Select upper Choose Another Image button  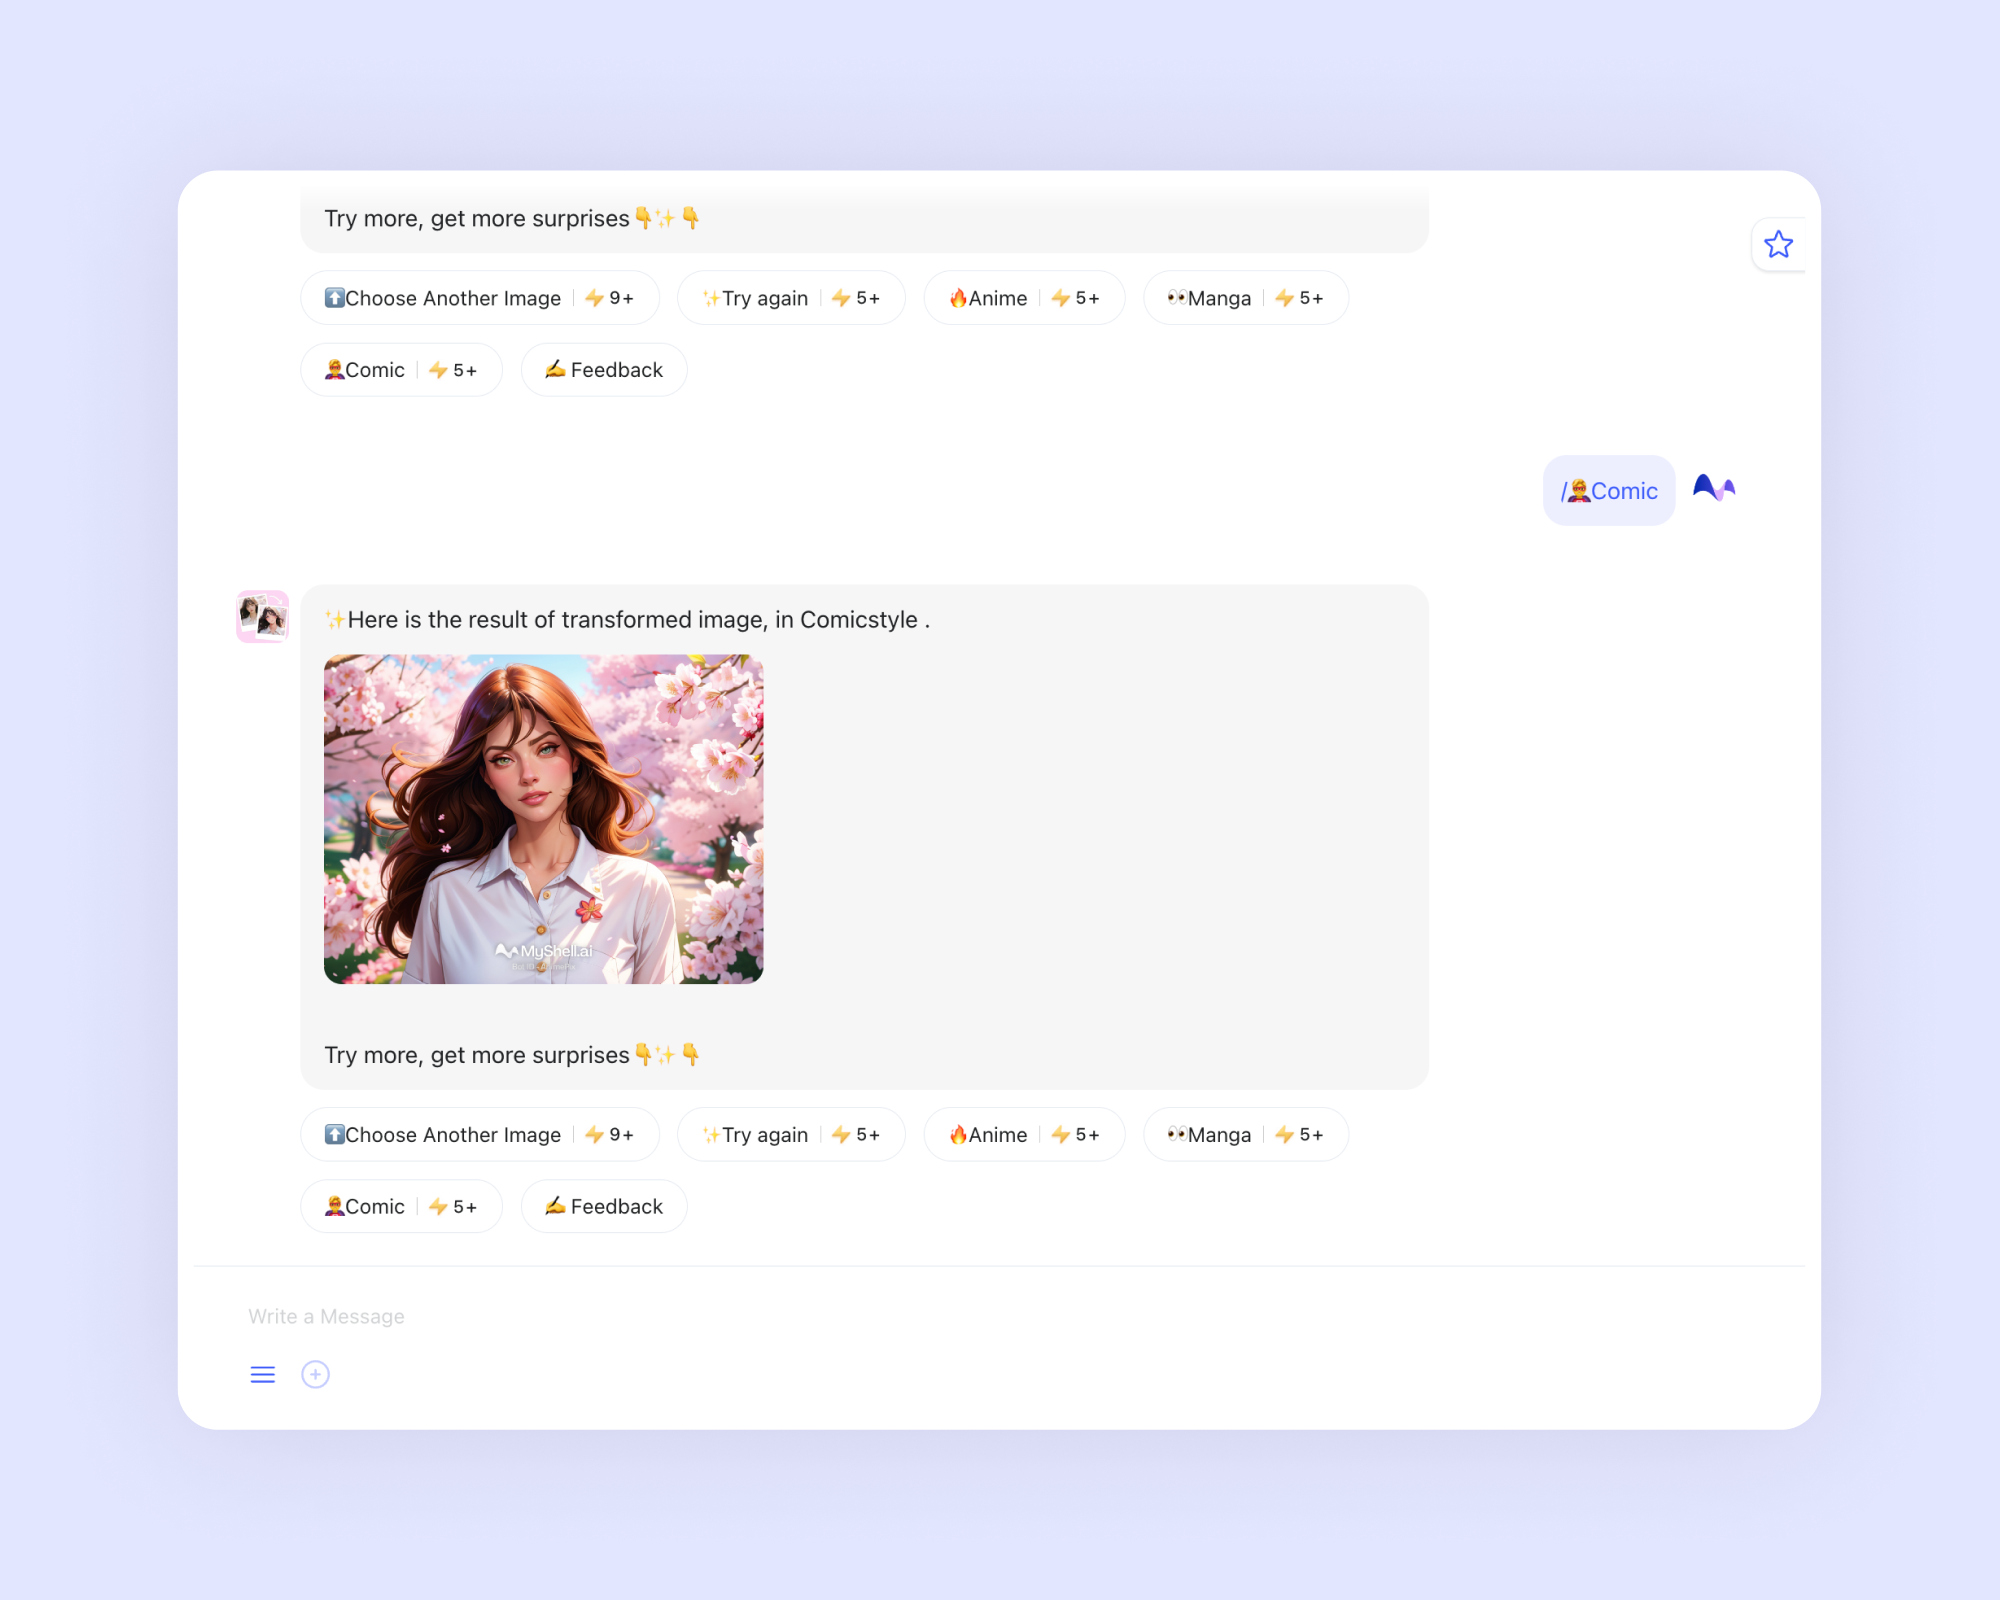click(480, 298)
